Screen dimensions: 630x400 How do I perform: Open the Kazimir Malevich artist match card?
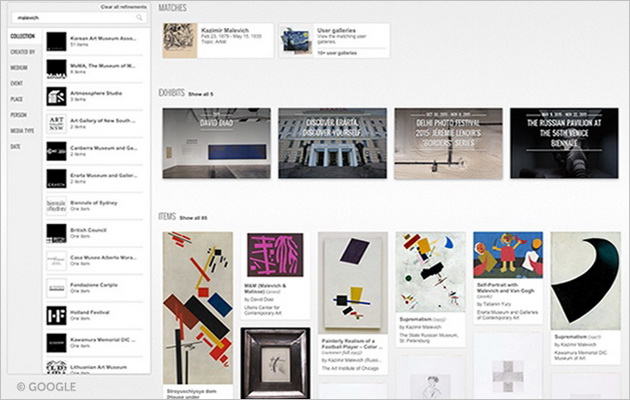point(218,41)
